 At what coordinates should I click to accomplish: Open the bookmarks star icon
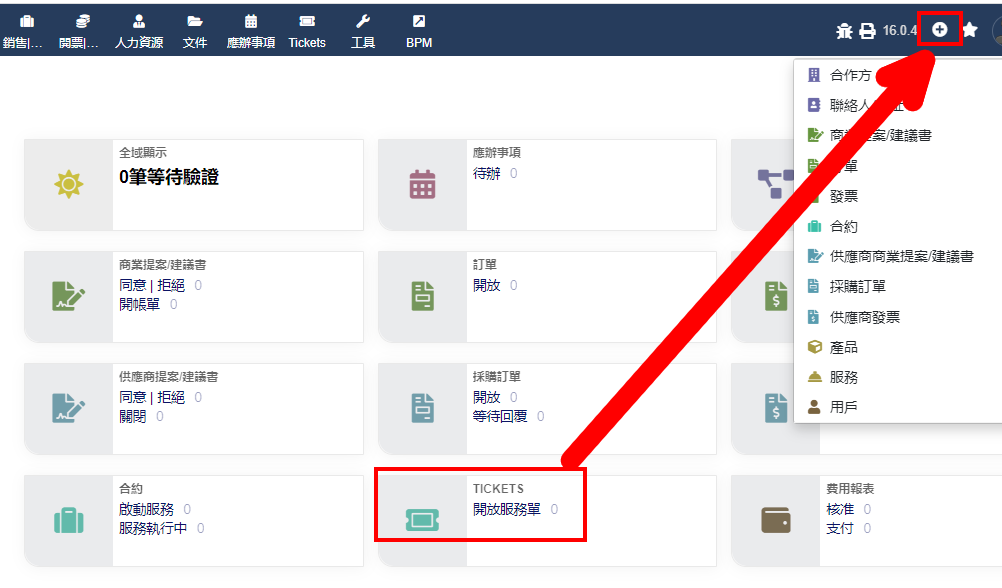pos(970,29)
